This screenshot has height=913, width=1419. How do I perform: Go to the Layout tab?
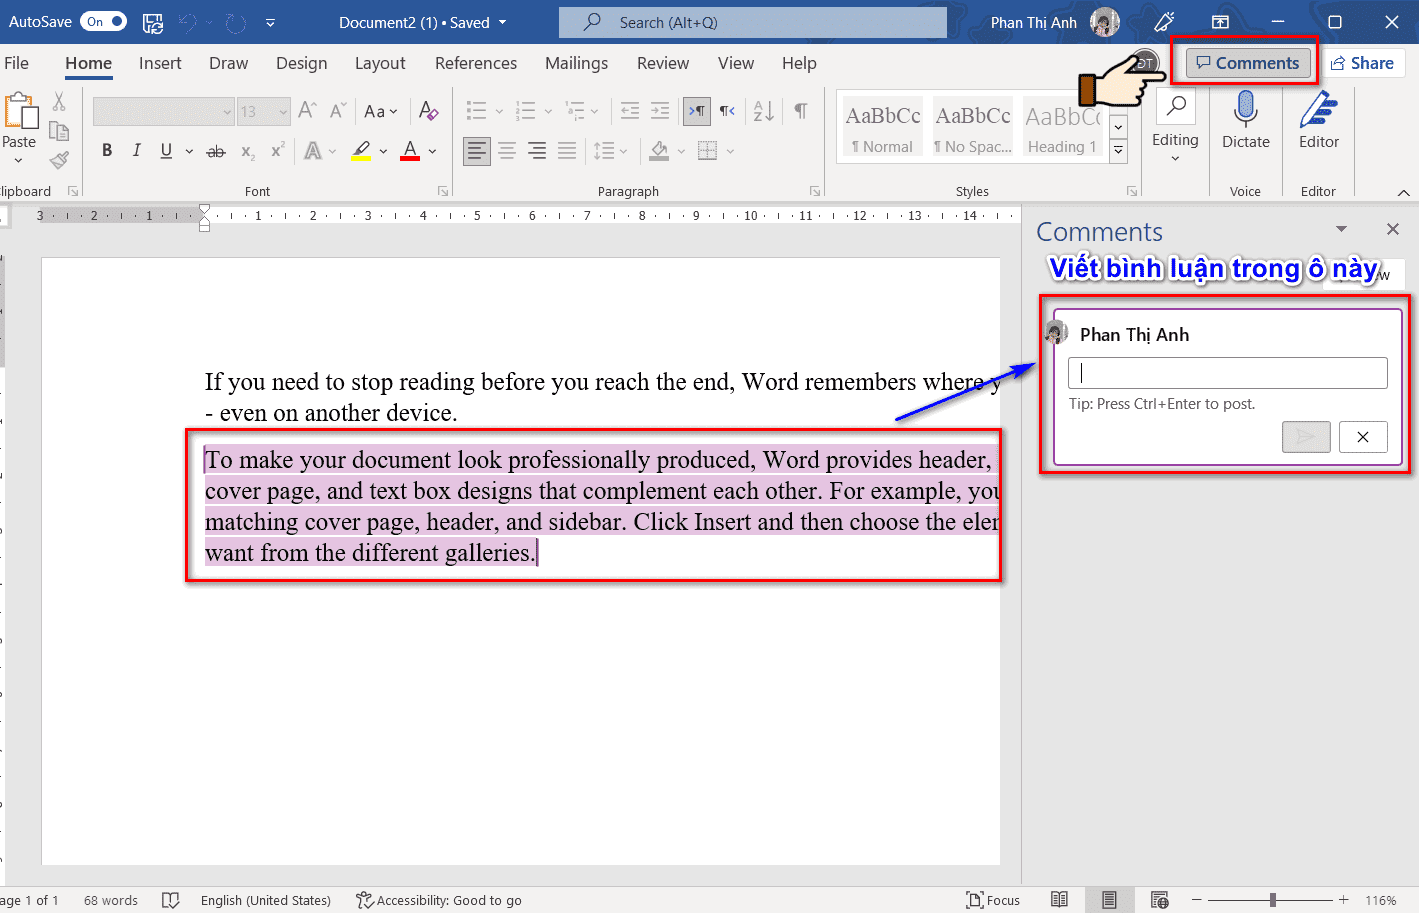tap(380, 63)
